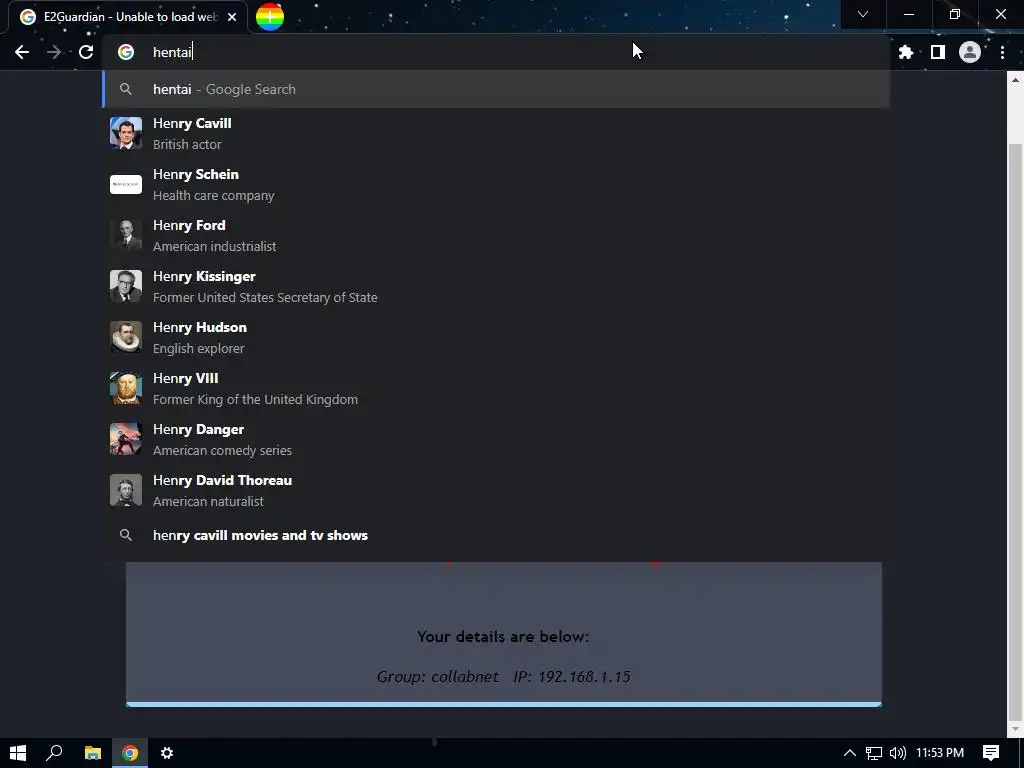Choose the Henry Schein suggestion
1024x768 pixels.
coord(496,184)
